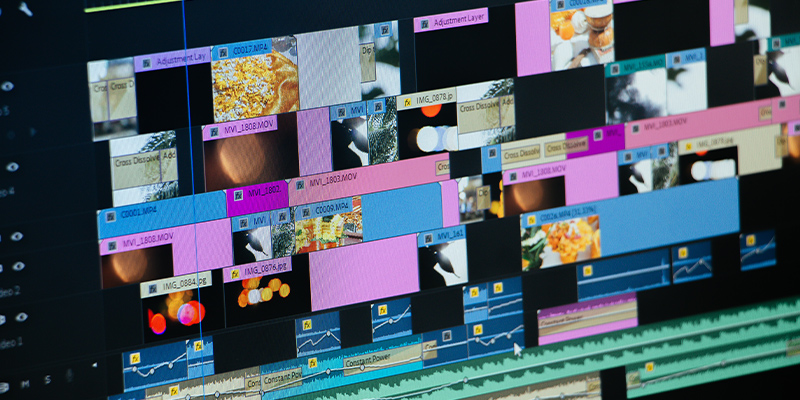Hide the Video 1 track with its eye icon
The image size is (800, 400).
pyautogui.click(x=21, y=317)
